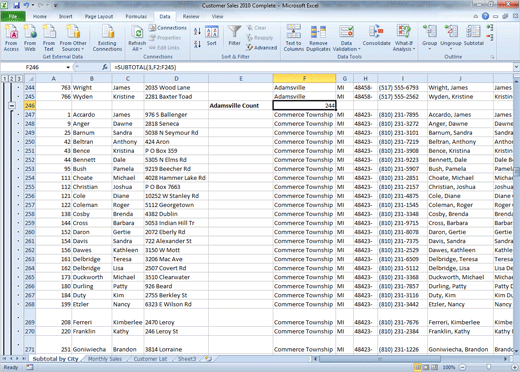Import data From Access
The height and width of the screenshot is (372, 520).
[11, 38]
